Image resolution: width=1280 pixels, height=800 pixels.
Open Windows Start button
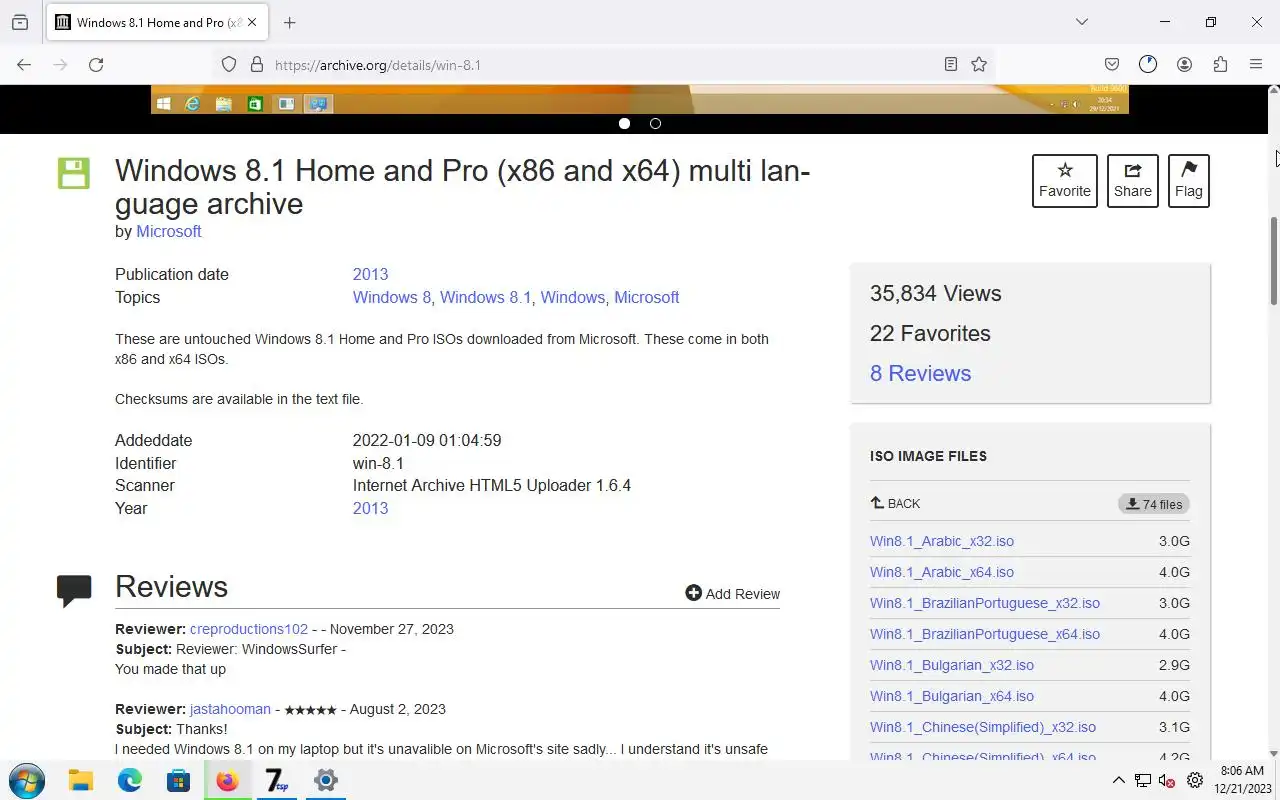coord(27,780)
